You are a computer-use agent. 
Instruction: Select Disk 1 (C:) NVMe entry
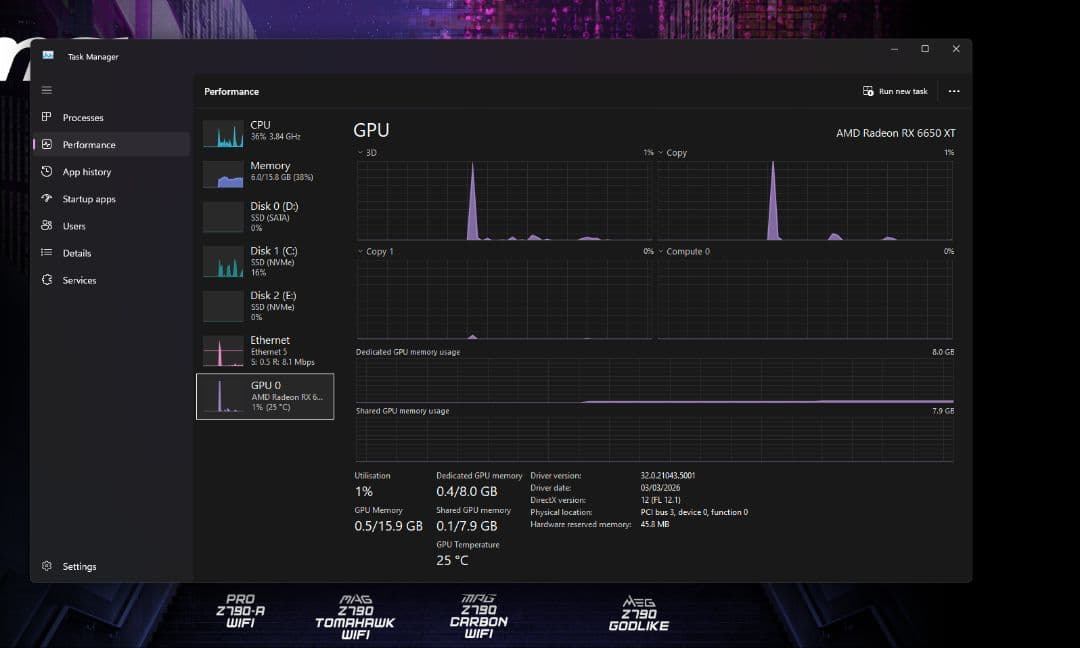pyautogui.click(x=265, y=261)
